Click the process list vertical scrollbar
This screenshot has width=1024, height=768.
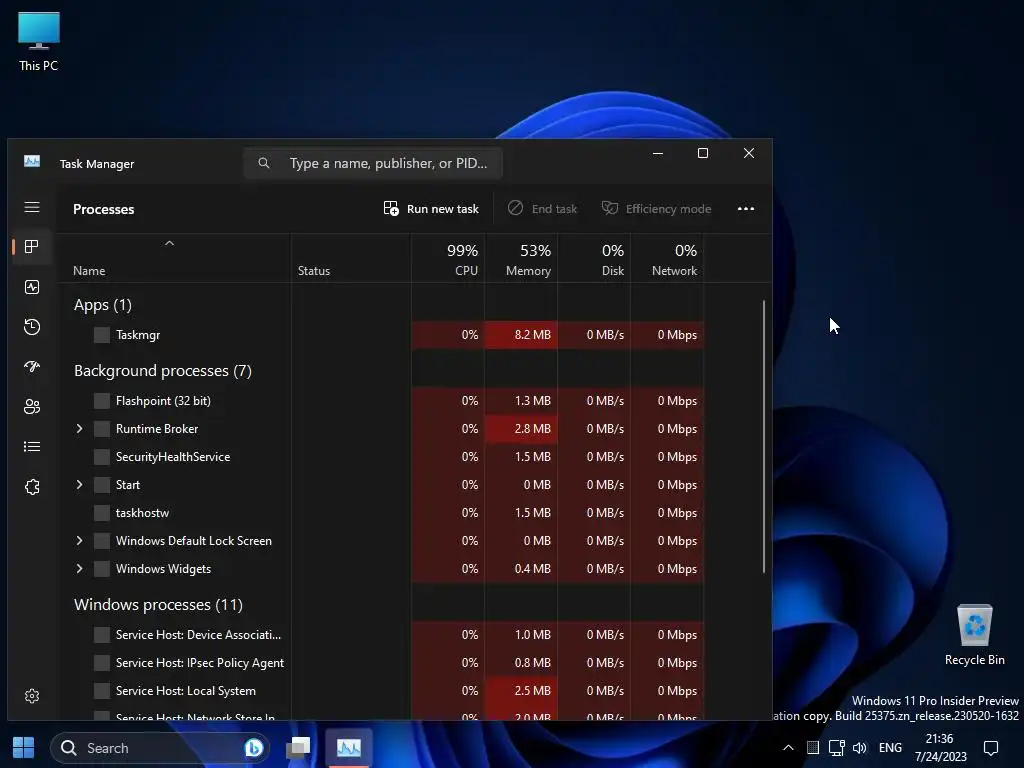coord(763,437)
